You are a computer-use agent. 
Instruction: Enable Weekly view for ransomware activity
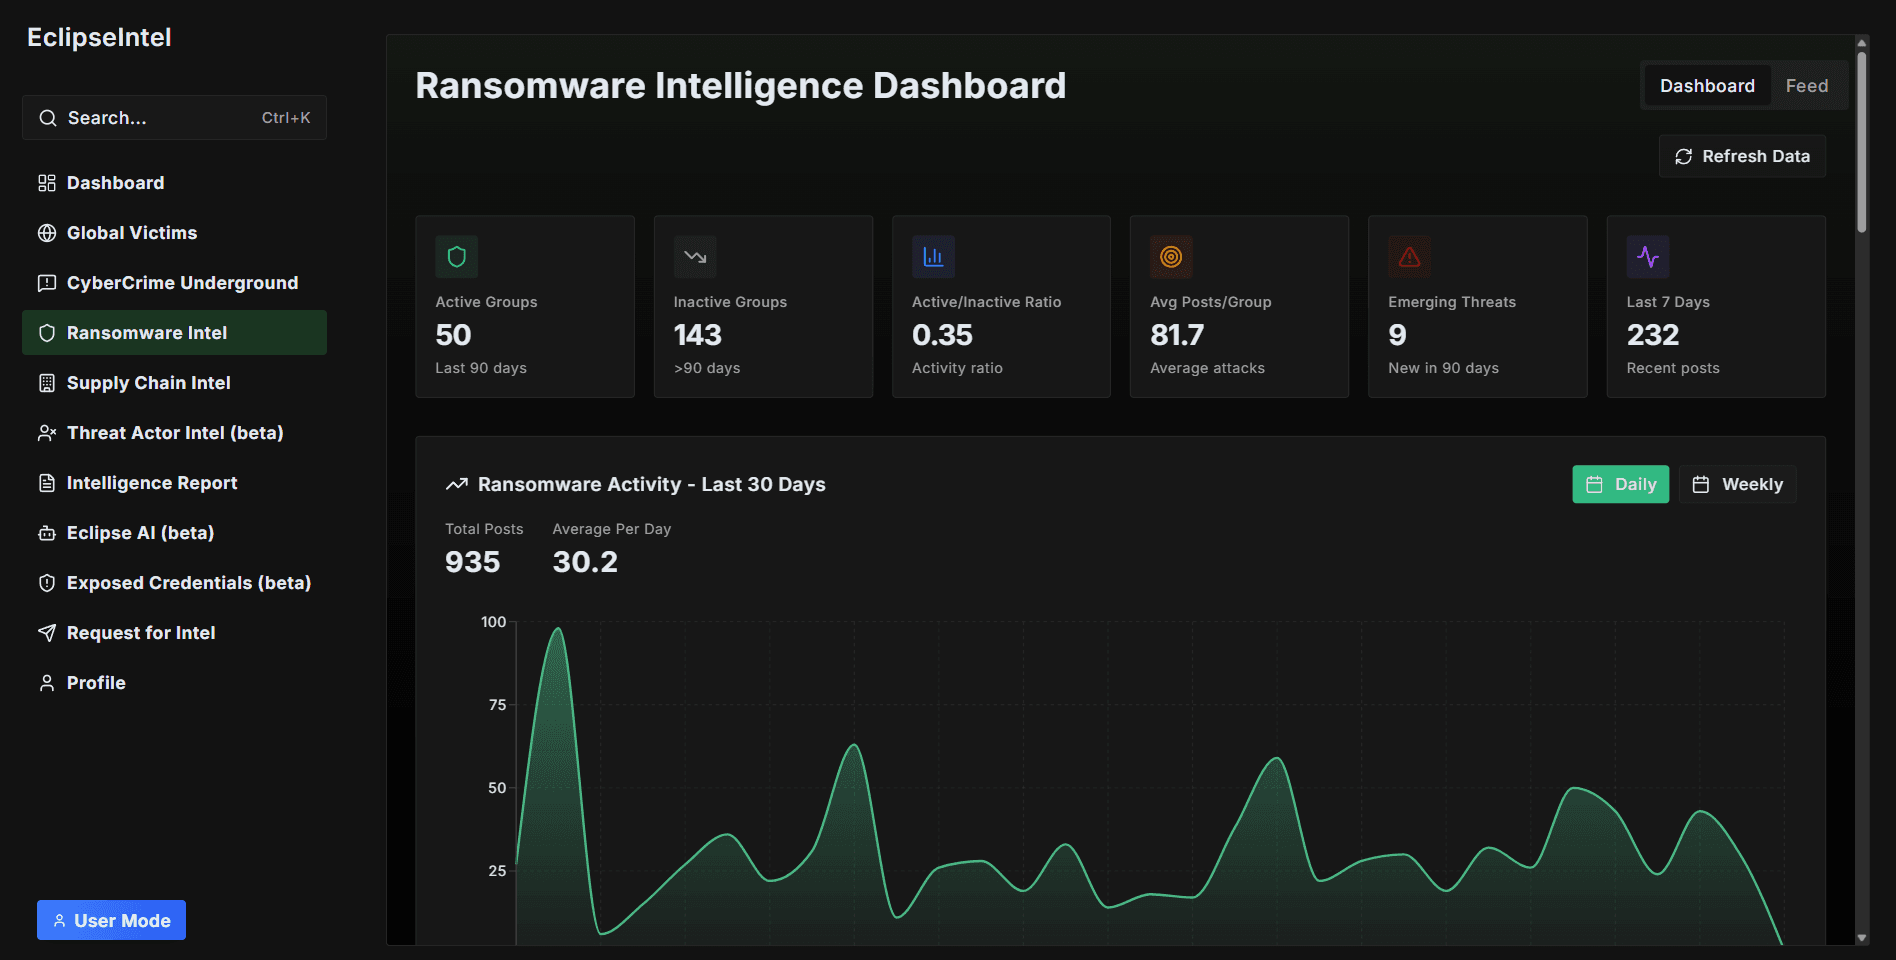[x=1737, y=484]
